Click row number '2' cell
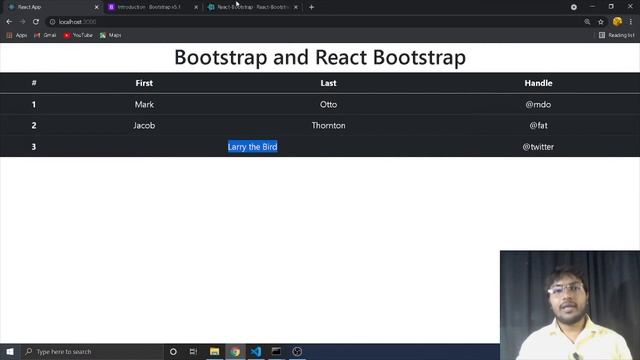Viewport: 640px width, 360px height. [x=34, y=125]
